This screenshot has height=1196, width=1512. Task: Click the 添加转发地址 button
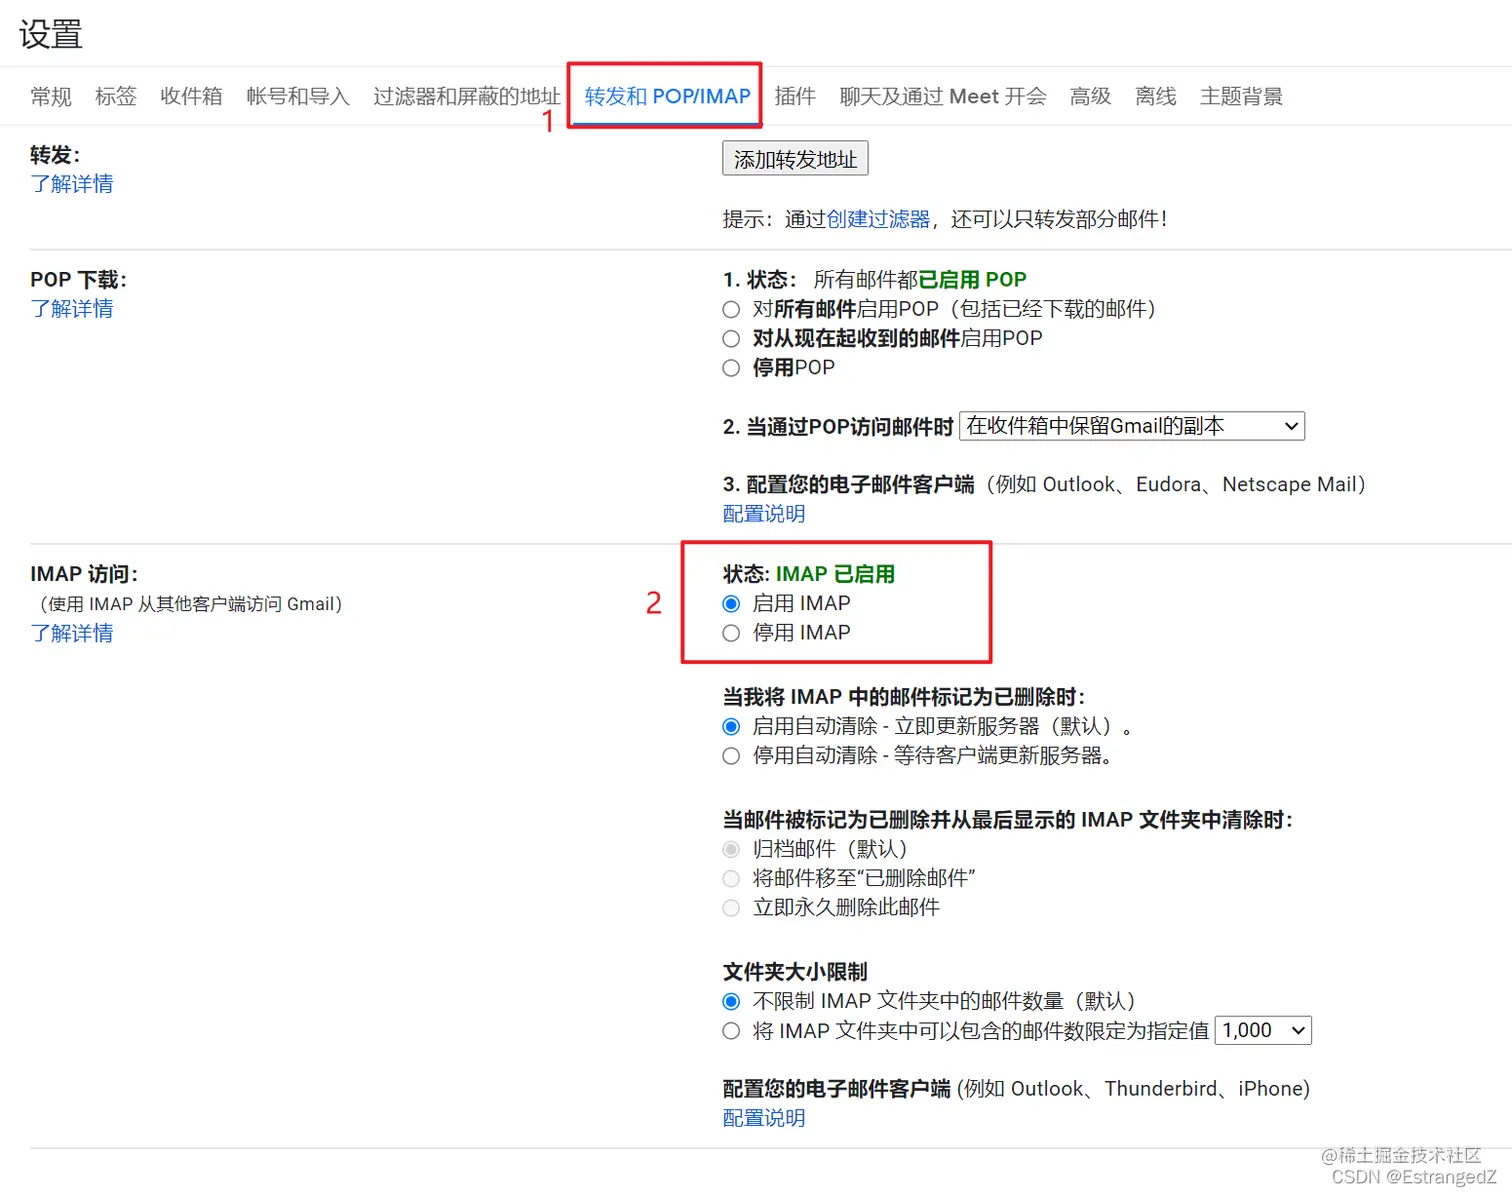click(794, 157)
